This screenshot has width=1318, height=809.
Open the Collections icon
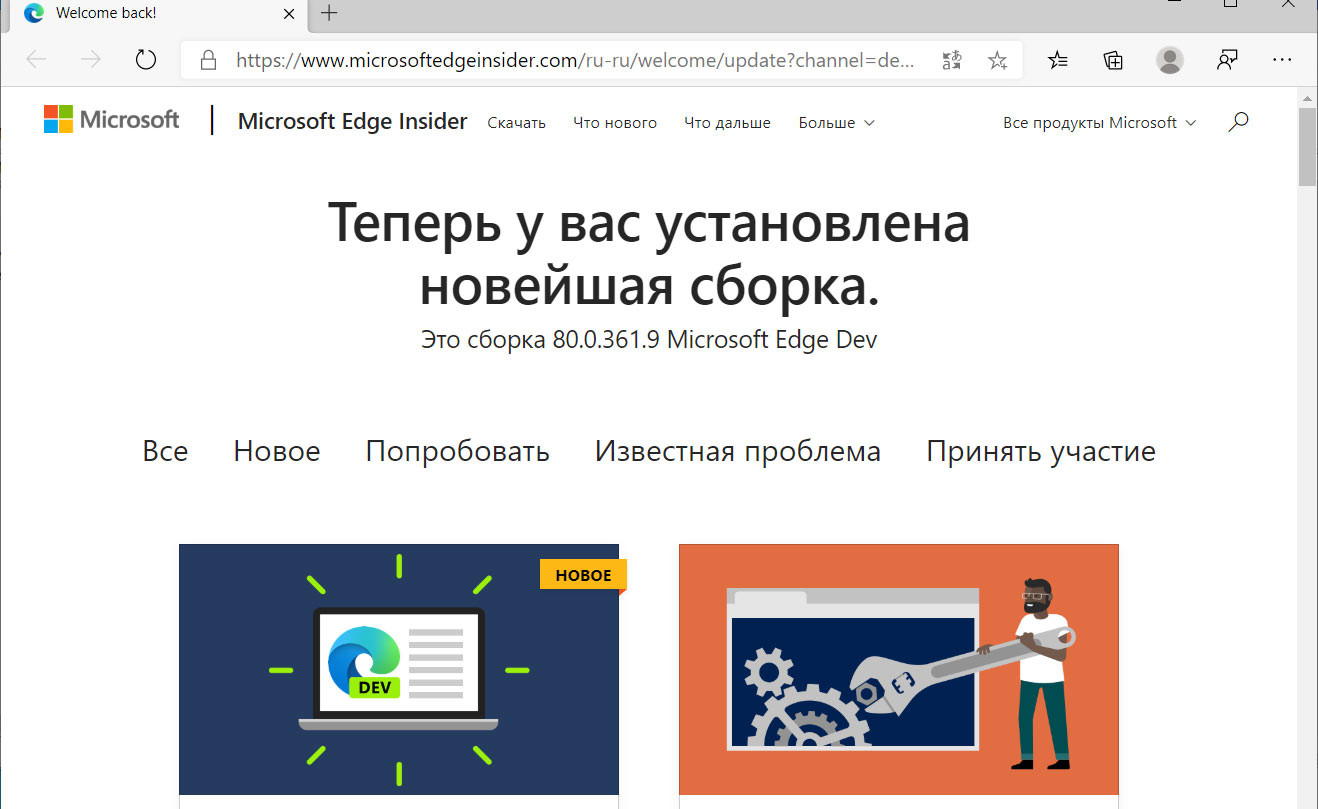point(1113,61)
